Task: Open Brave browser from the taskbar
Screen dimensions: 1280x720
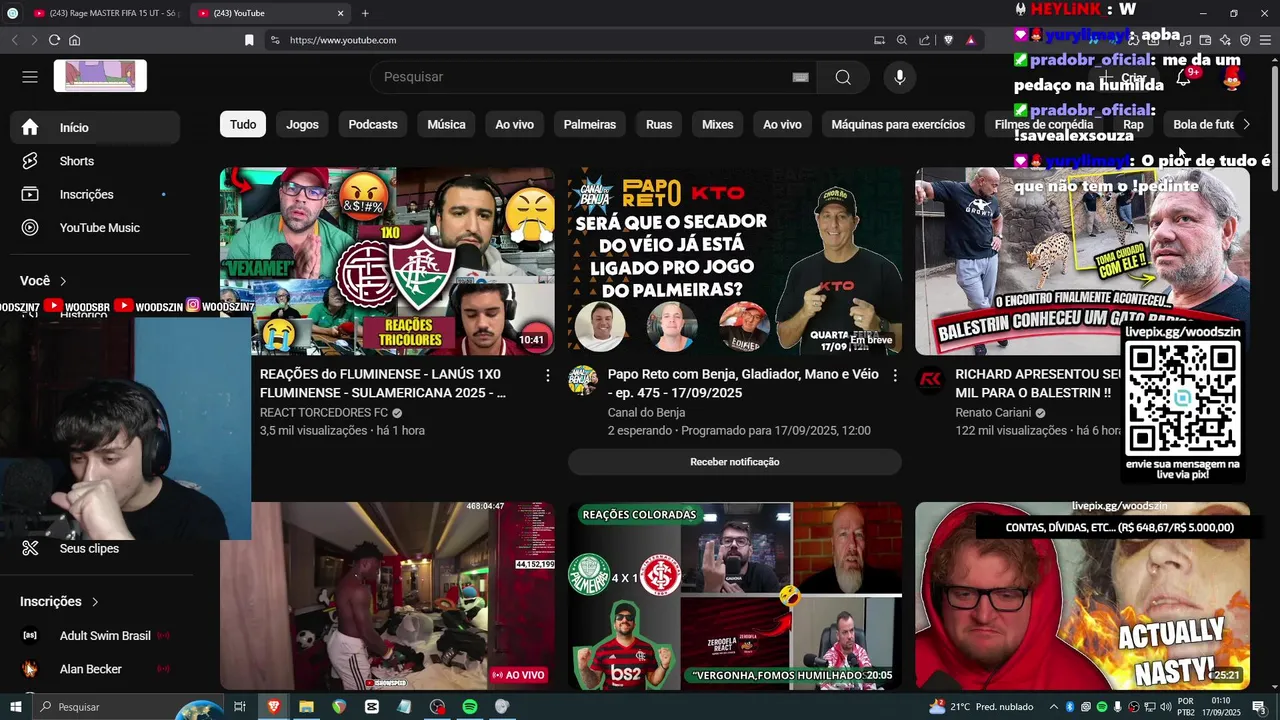Action: tap(273, 707)
